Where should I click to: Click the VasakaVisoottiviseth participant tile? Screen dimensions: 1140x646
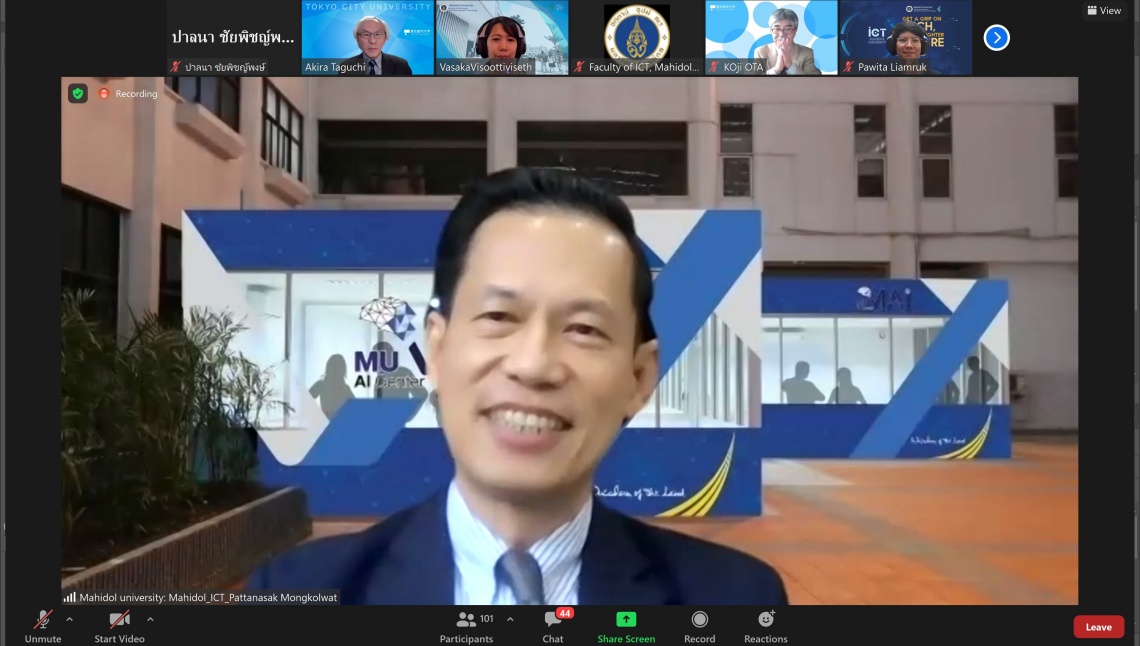(501, 37)
